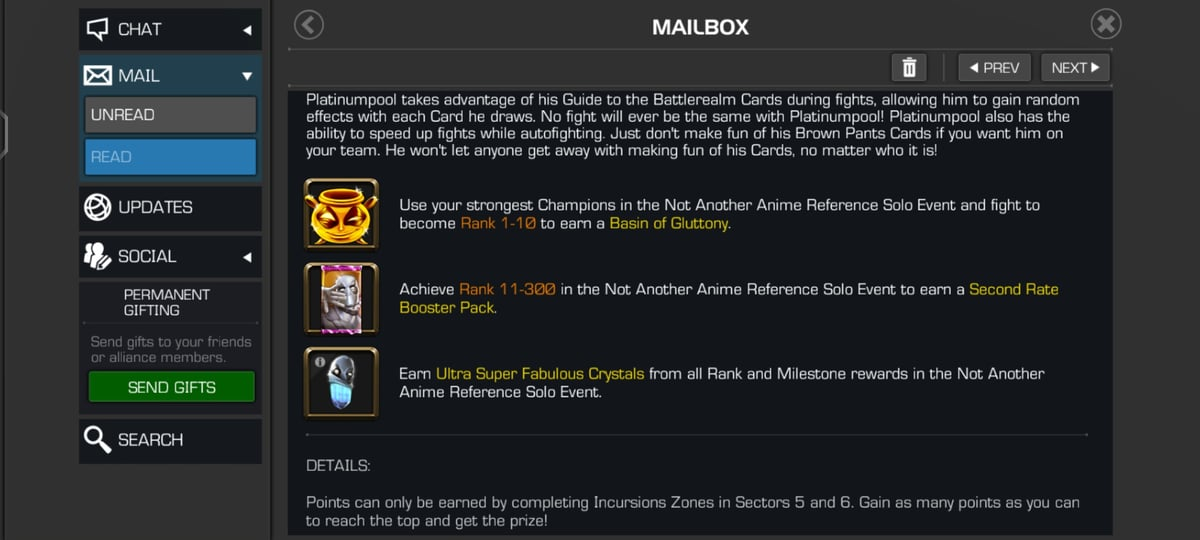Image resolution: width=1200 pixels, height=540 pixels.
Task: Click the chat speech bubble icon
Action: [x=98, y=29]
